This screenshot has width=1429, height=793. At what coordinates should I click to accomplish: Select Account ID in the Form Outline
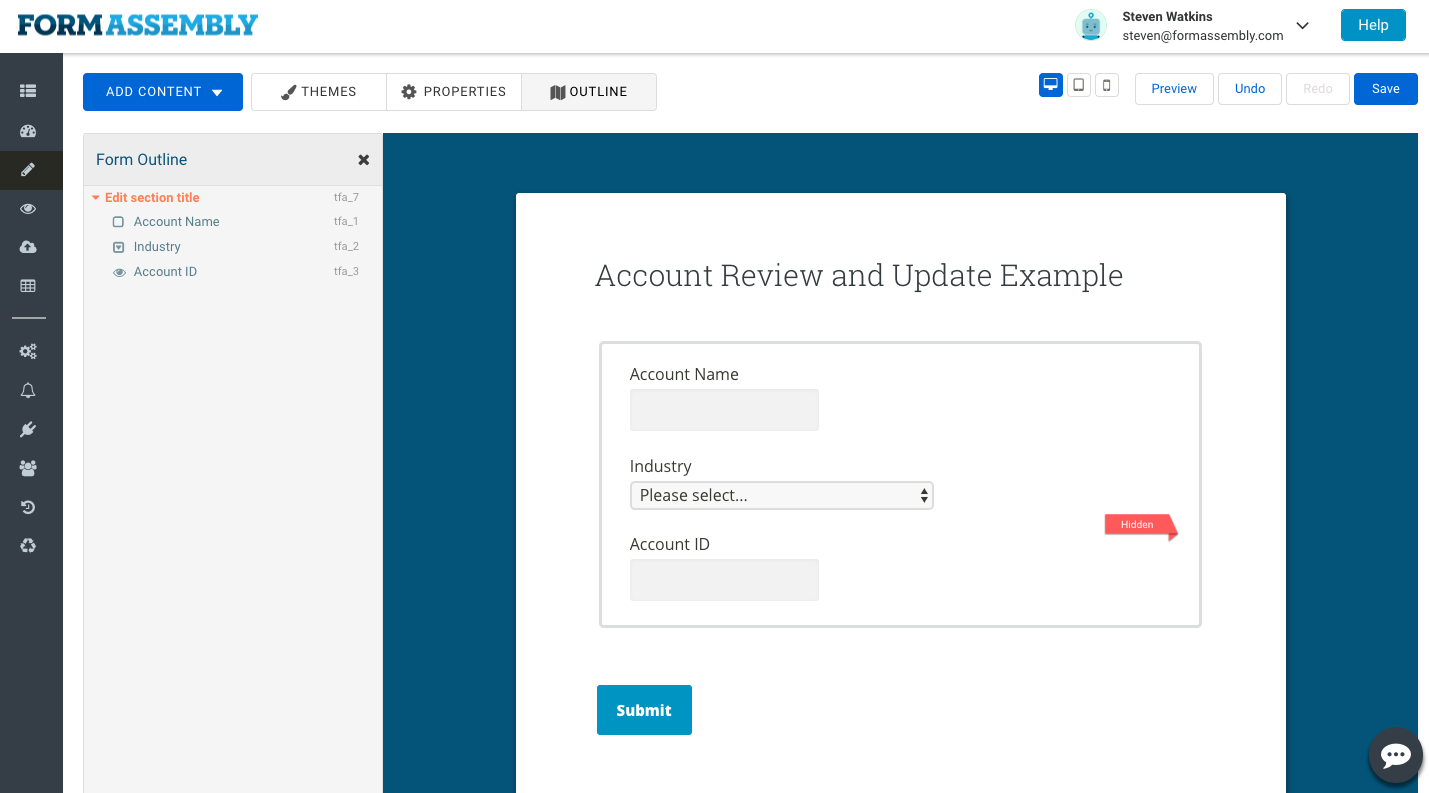[165, 272]
